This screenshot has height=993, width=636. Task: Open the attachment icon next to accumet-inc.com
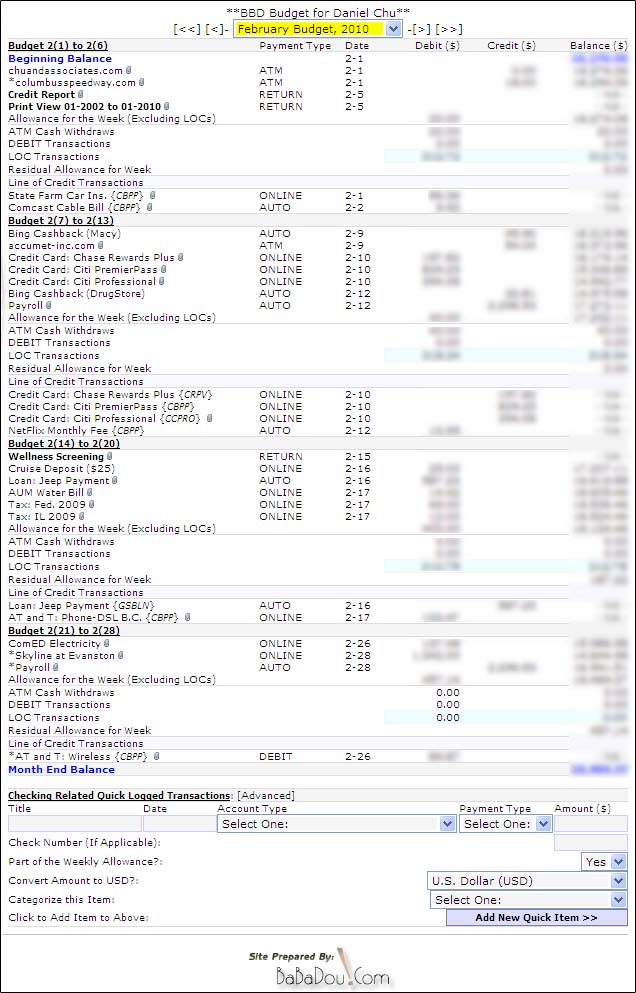[x=100, y=246]
